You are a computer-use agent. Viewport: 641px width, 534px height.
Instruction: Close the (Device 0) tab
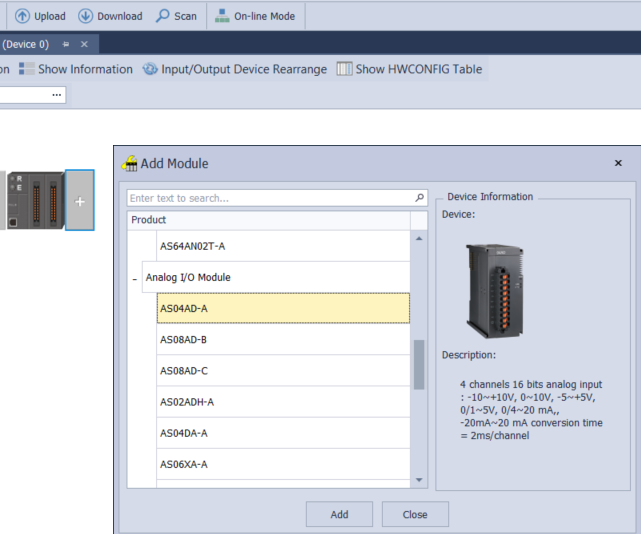[84, 44]
